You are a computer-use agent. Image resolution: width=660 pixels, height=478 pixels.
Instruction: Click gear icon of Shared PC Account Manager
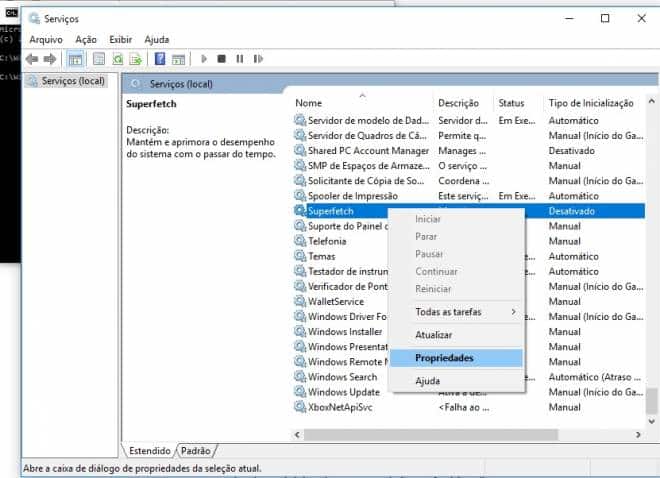click(x=300, y=150)
